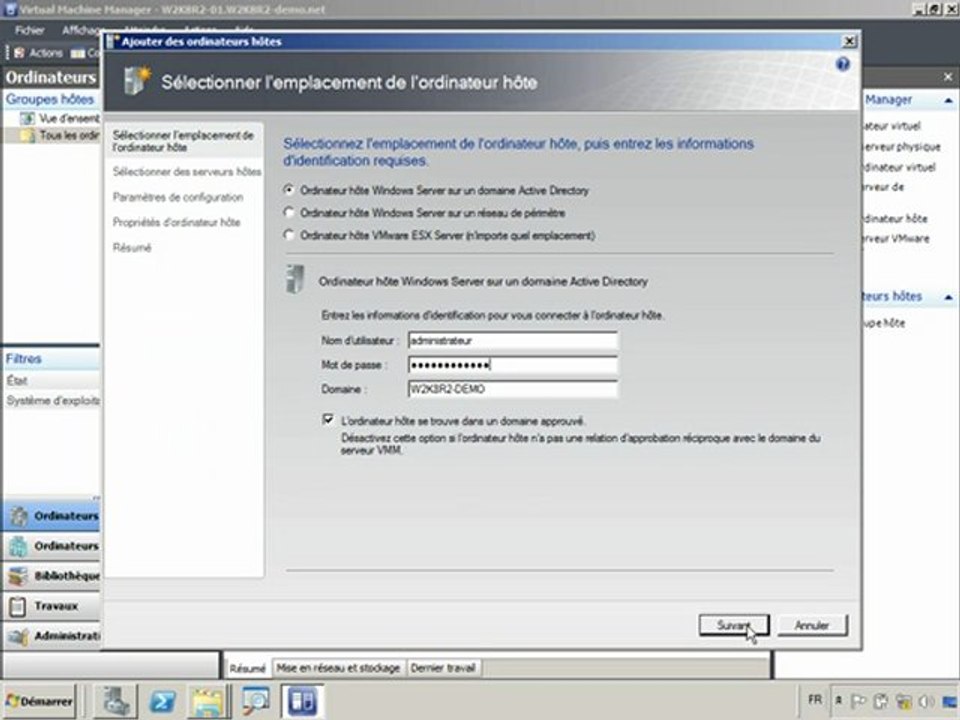
Task: Select the Vue d'ensemble tree icon
Action: pyautogui.click(x=27, y=118)
